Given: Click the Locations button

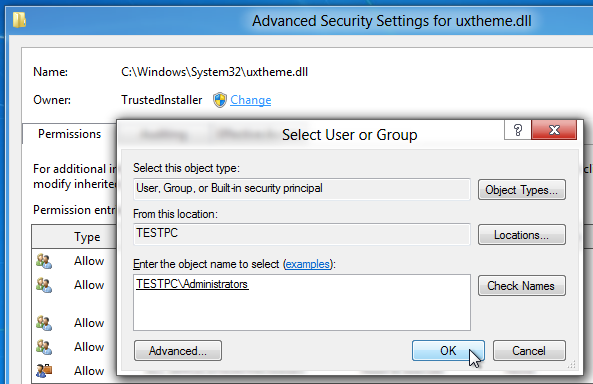Looking at the screenshot, I should click(522, 235).
